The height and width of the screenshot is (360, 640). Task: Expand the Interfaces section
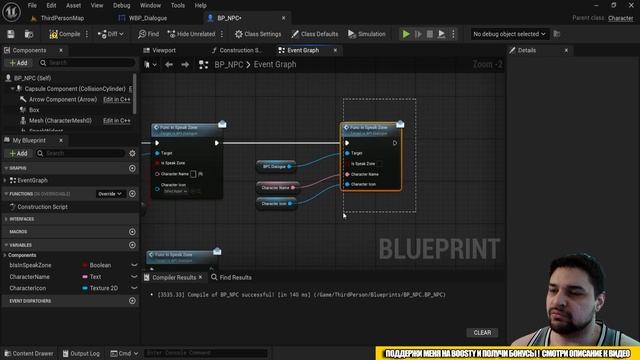tap(6, 219)
